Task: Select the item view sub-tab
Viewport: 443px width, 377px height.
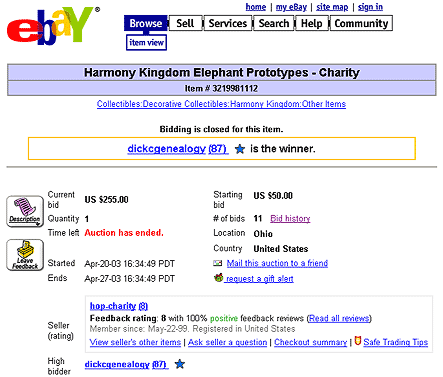Action: pyautogui.click(x=146, y=43)
